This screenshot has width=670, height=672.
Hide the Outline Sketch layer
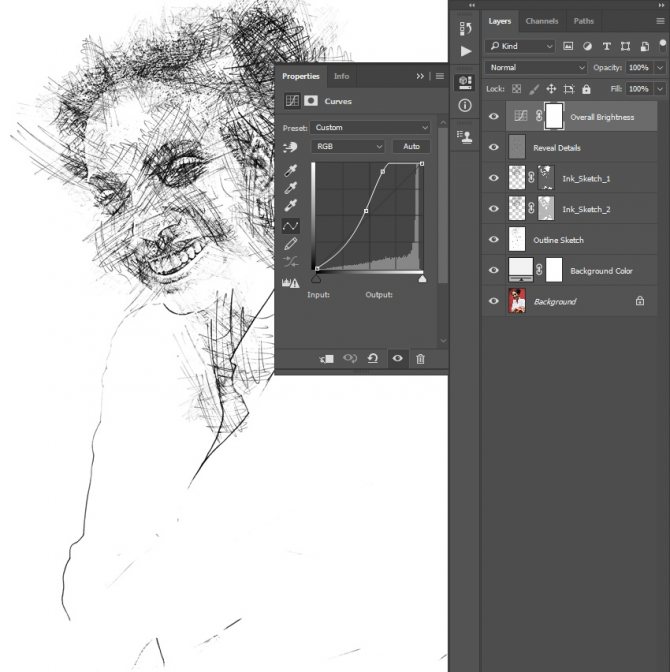tap(492, 240)
